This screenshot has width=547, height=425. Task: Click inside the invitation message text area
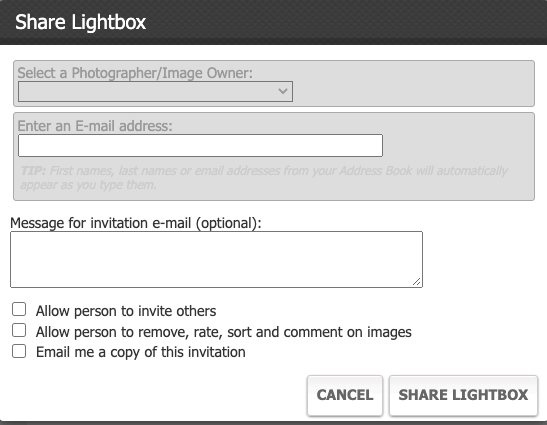tap(216, 259)
